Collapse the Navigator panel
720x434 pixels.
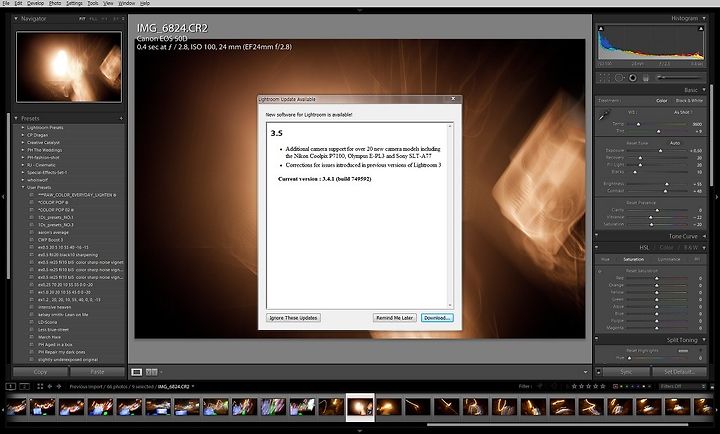(x=16, y=19)
